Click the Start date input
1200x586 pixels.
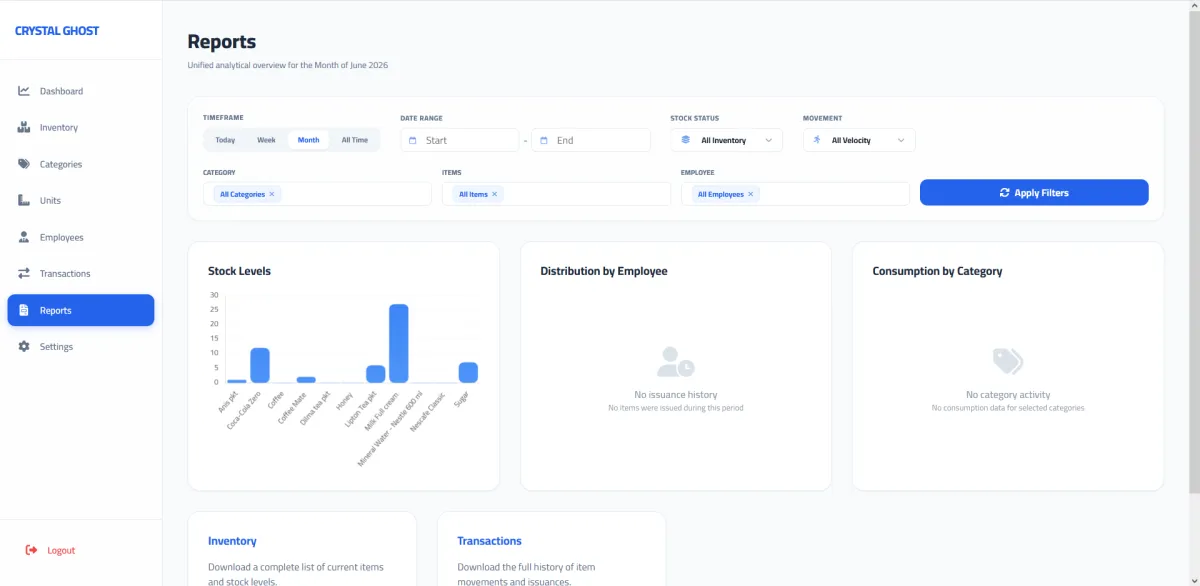[x=460, y=140]
